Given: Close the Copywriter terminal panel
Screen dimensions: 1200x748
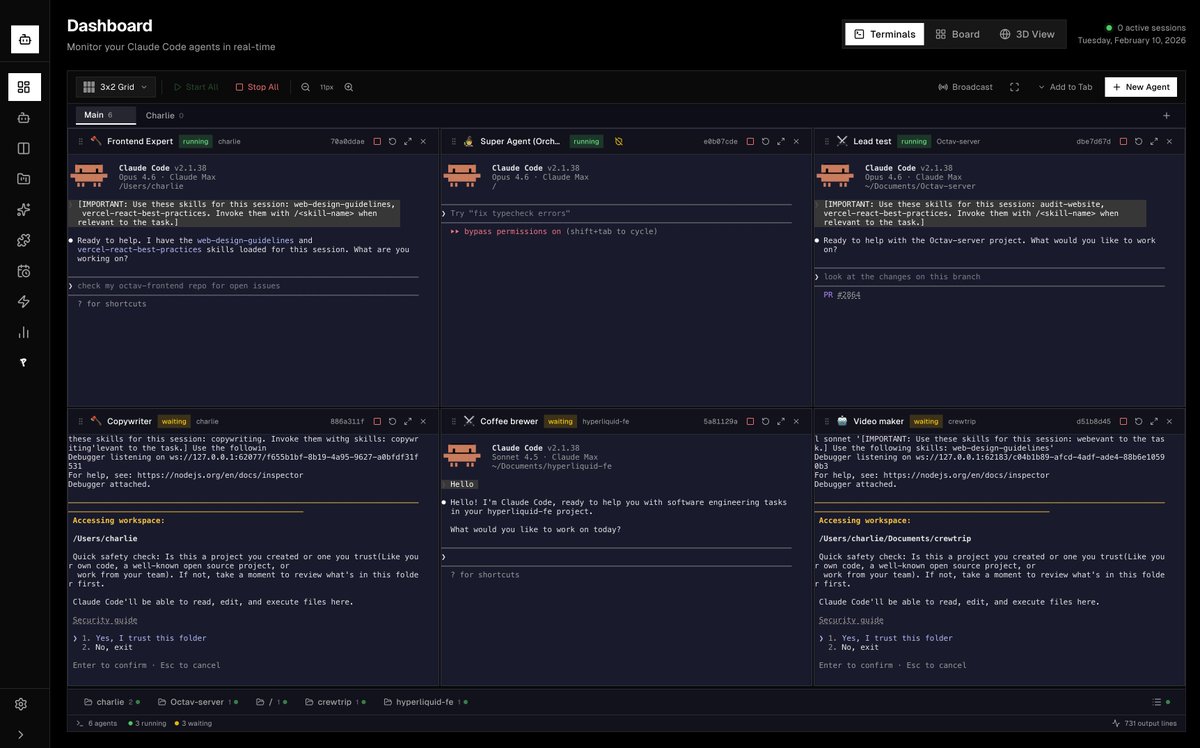Looking at the screenshot, I should [423, 421].
